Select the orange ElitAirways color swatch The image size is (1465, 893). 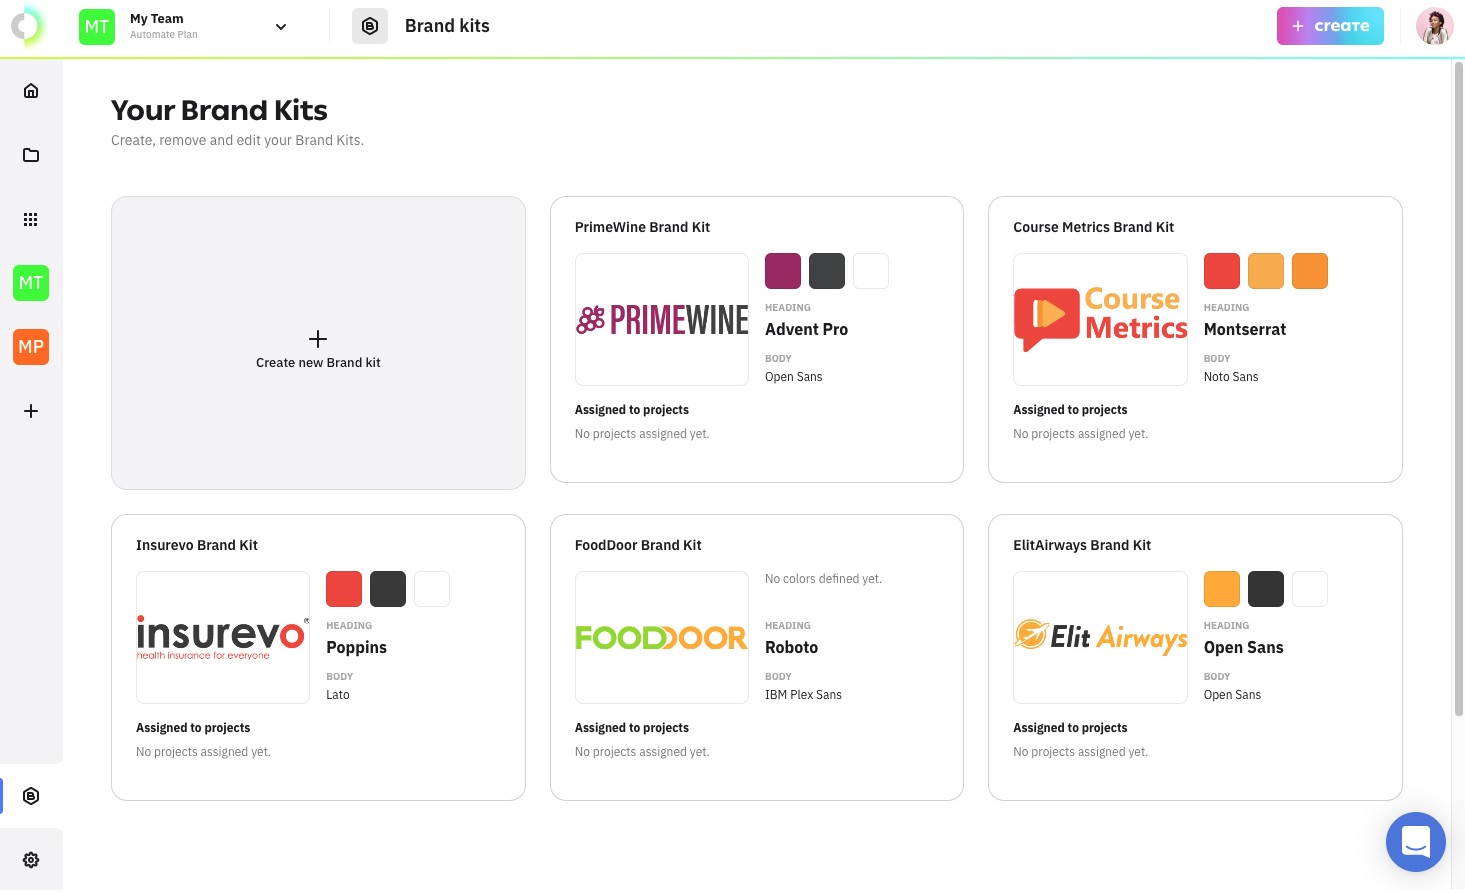pos(1221,589)
